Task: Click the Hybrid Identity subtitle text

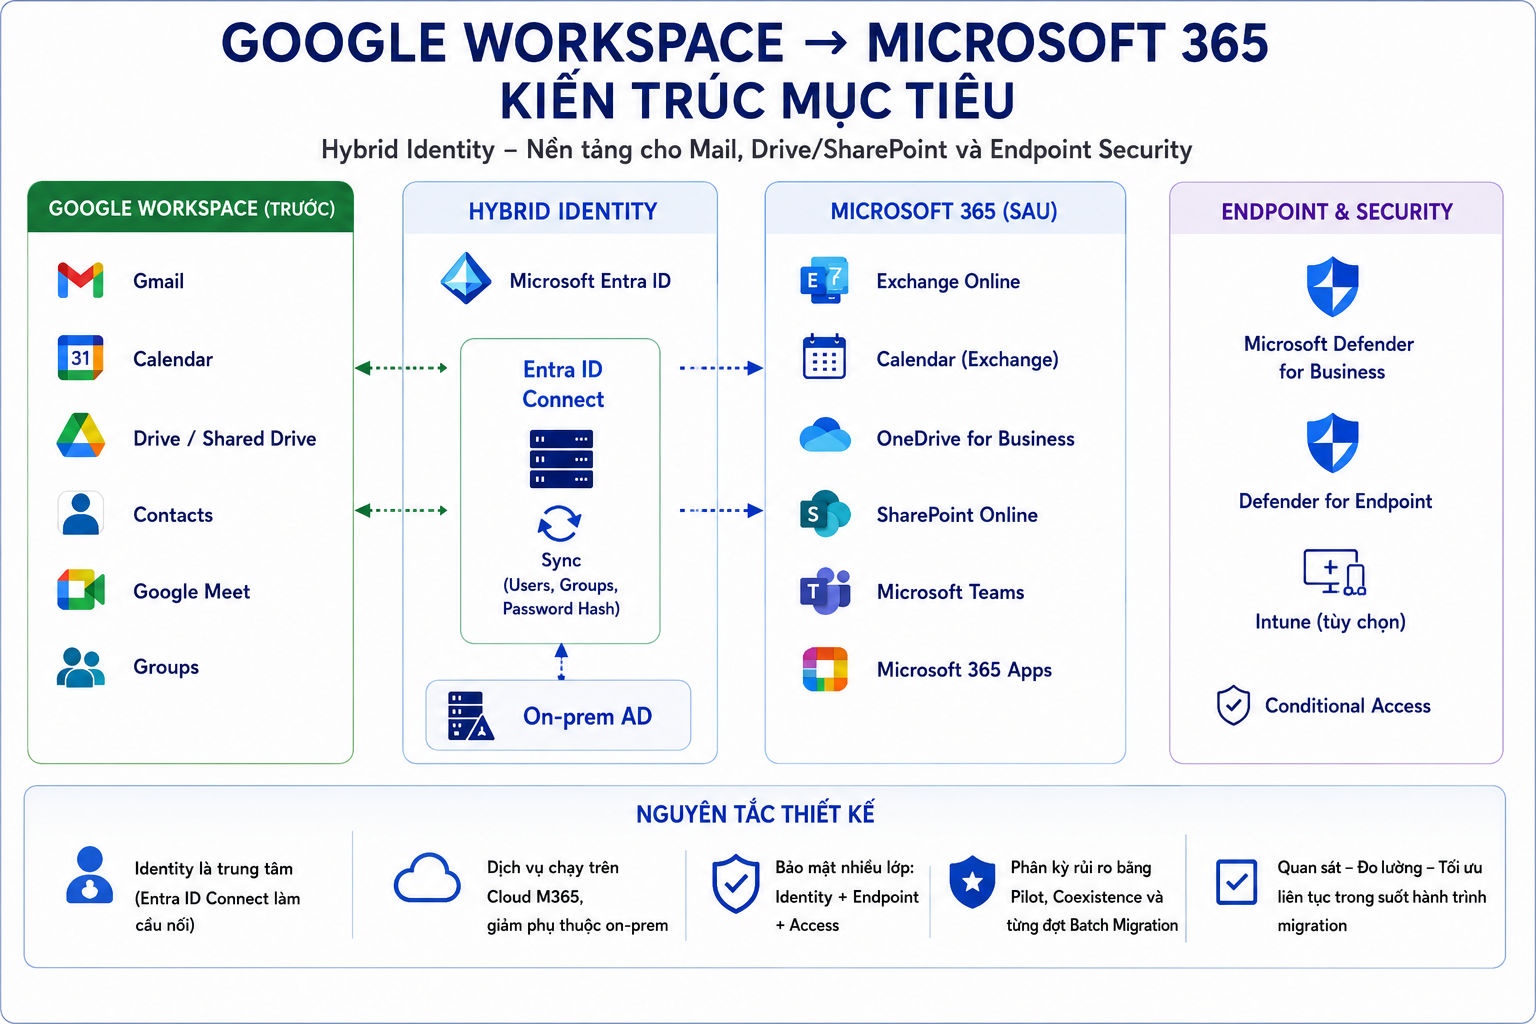Action: (x=756, y=150)
